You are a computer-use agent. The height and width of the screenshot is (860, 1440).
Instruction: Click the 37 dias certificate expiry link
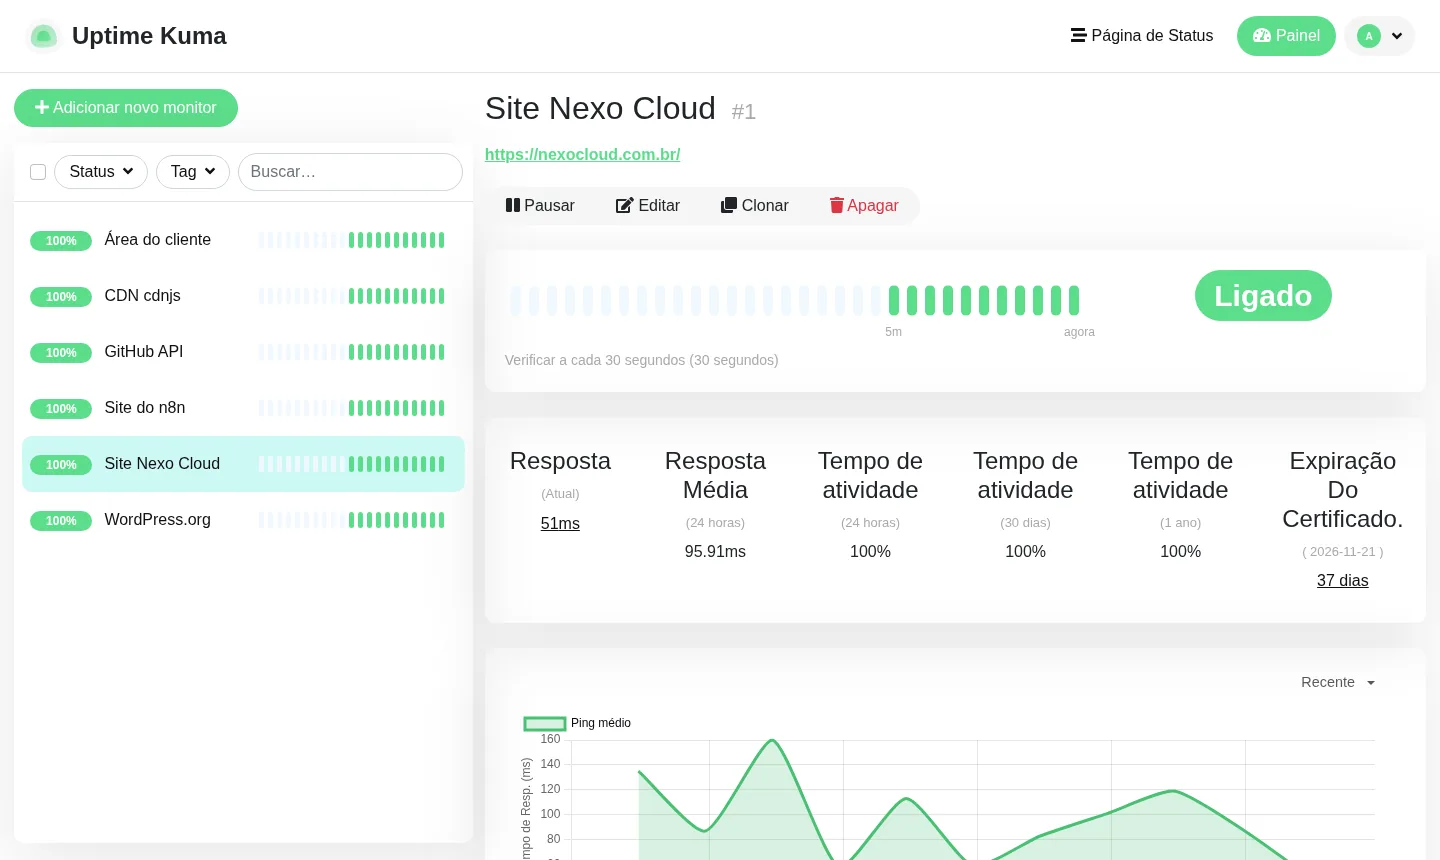[1342, 580]
